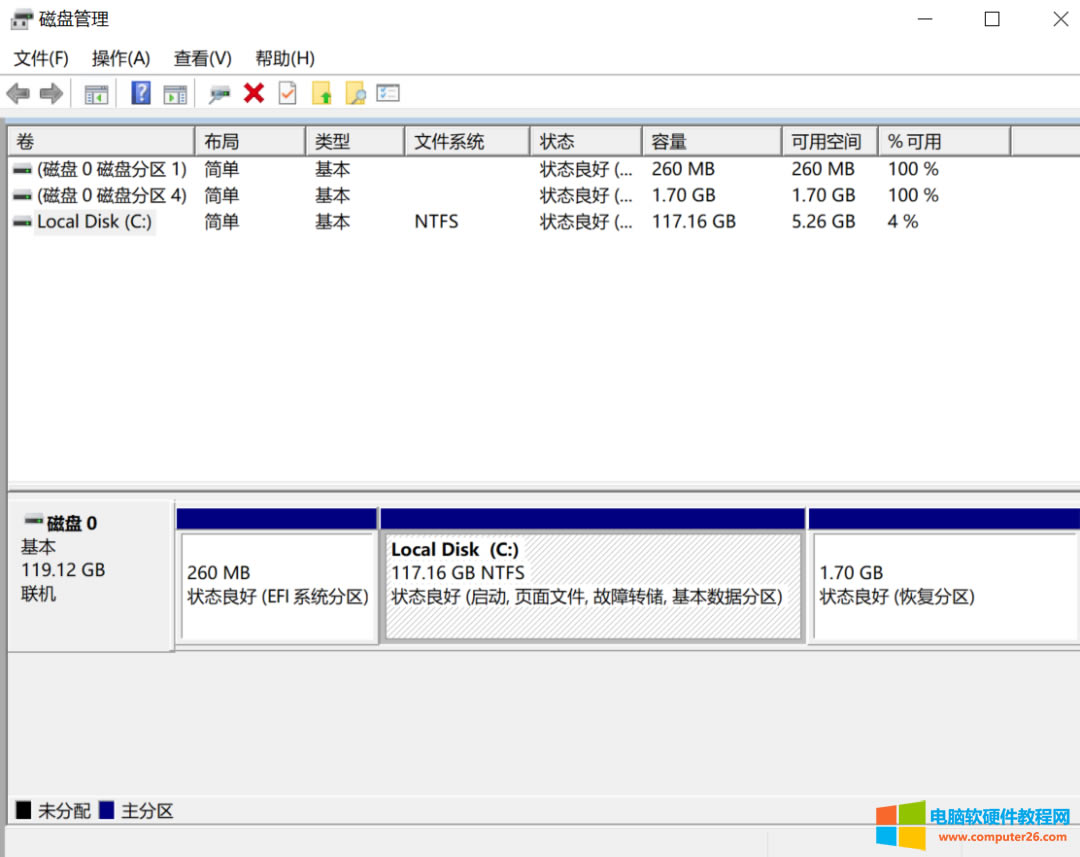The width and height of the screenshot is (1080, 857).
Task: Click the 文件系统 column header
Action: coord(466,142)
